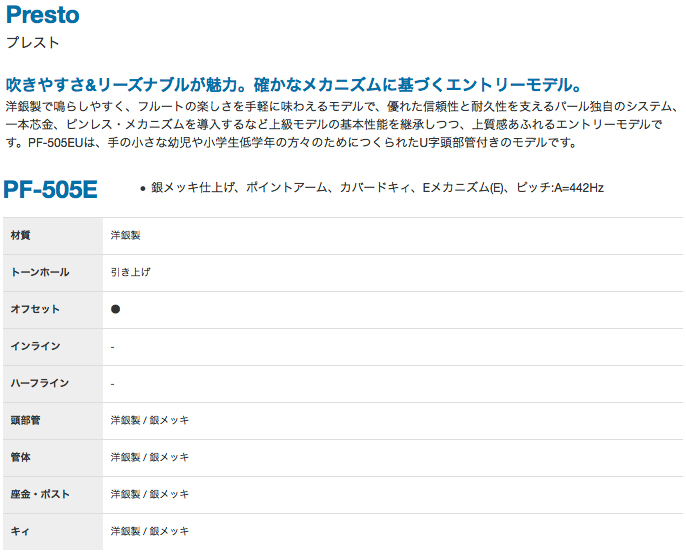Click the black dot in the オフセット row

tap(115, 309)
